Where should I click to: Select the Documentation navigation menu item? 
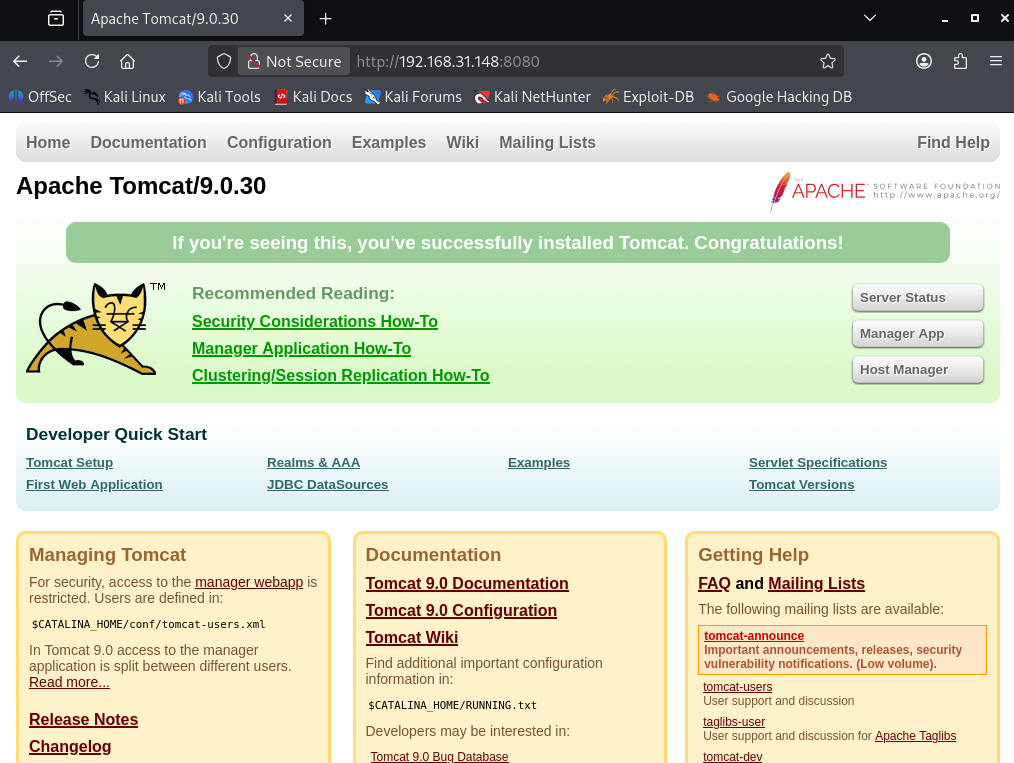[148, 142]
